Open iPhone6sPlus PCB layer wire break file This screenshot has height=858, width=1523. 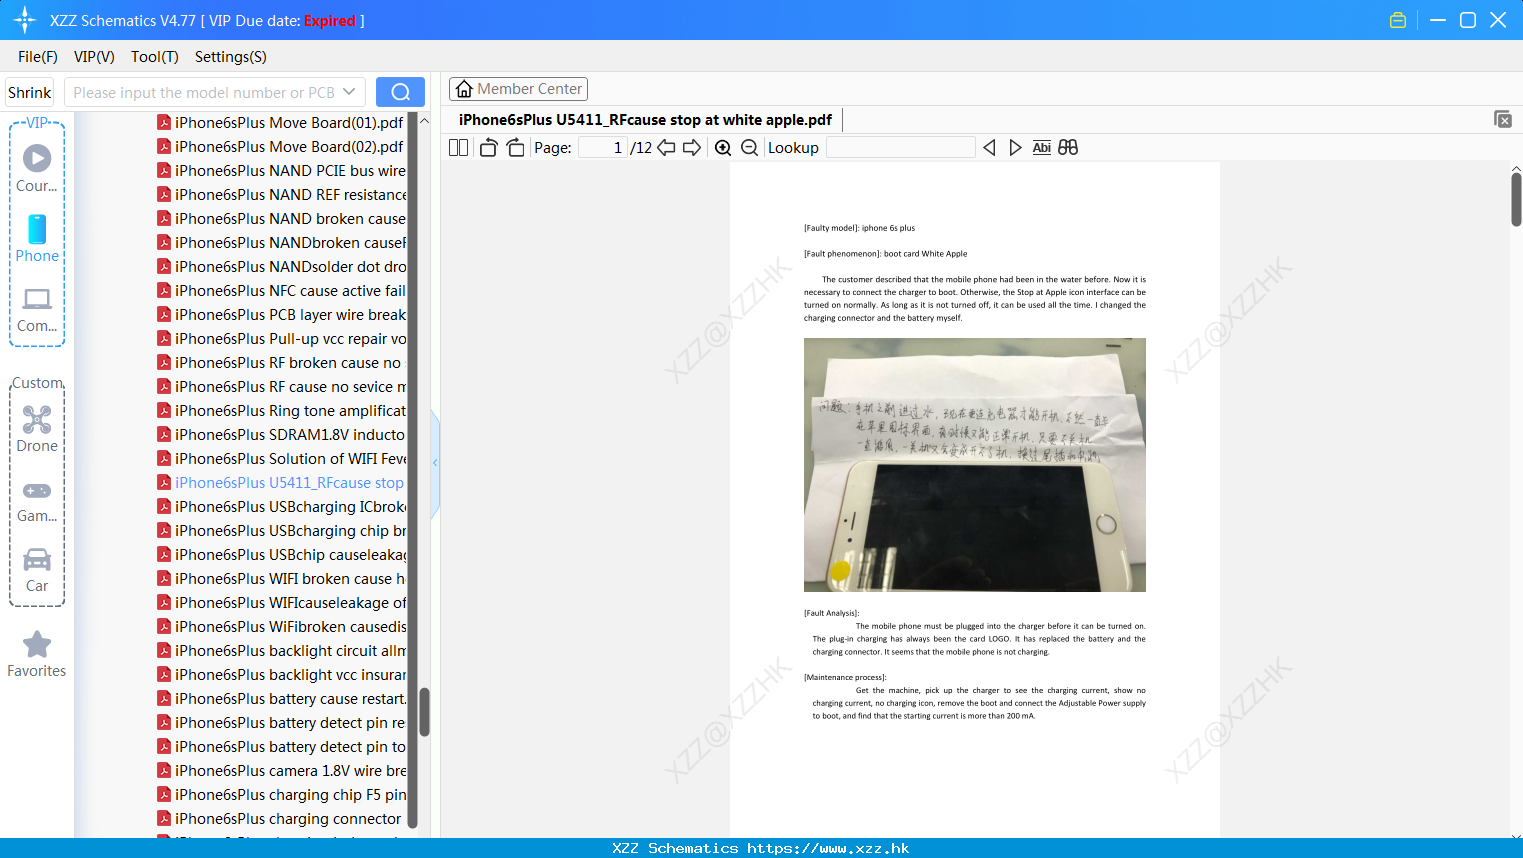[x=282, y=315]
